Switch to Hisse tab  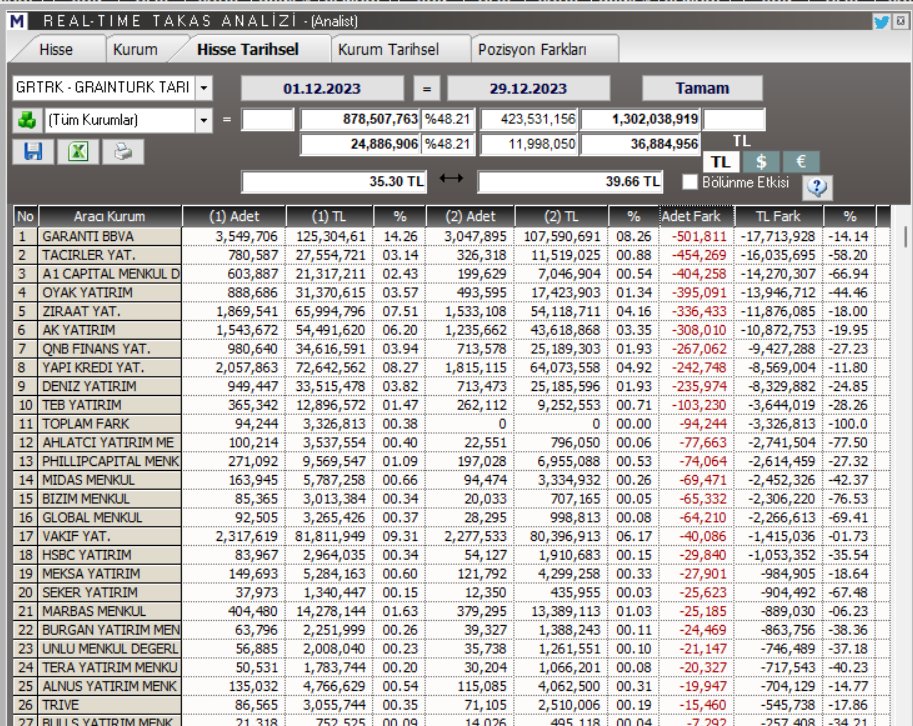click(56, 49)
